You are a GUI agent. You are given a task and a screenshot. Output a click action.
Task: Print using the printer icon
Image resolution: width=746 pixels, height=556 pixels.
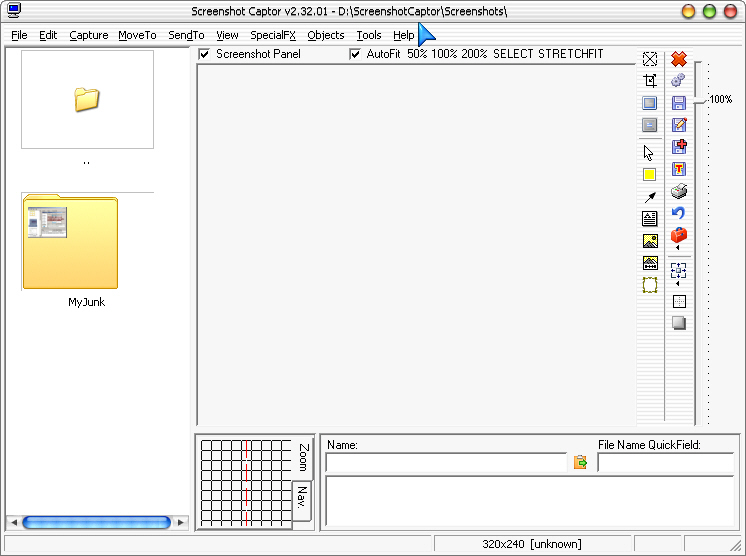(x=679, y=191)
